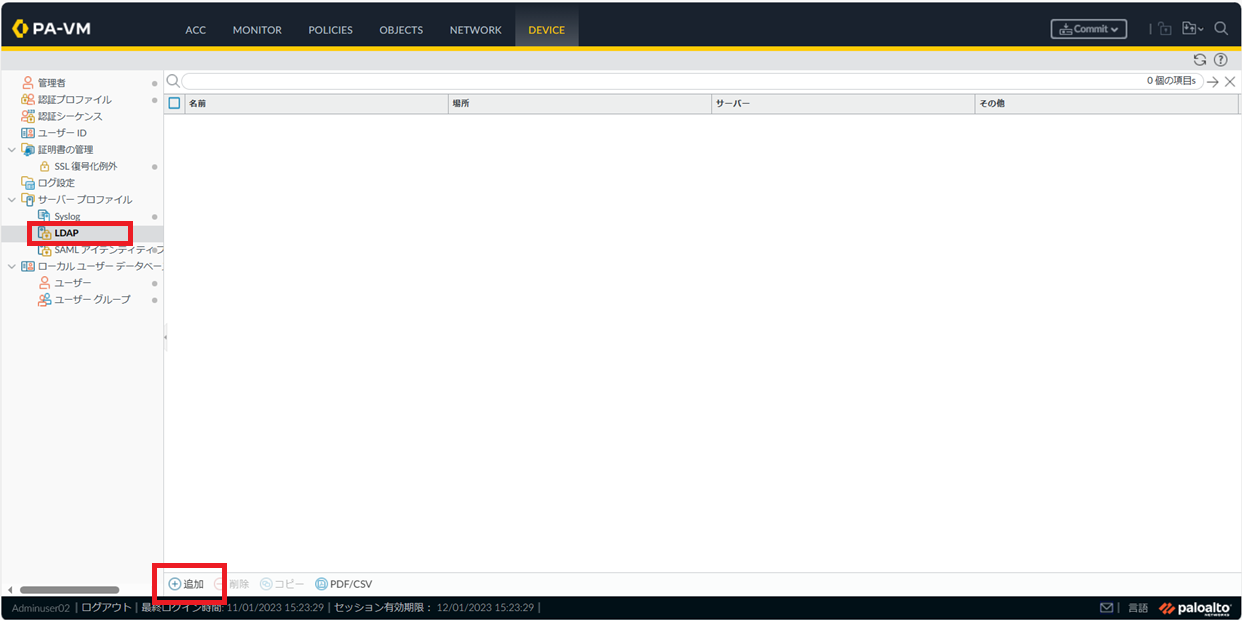Export list via PDF/CSV
1242x620 pixels.
click(x=343, y=584)
